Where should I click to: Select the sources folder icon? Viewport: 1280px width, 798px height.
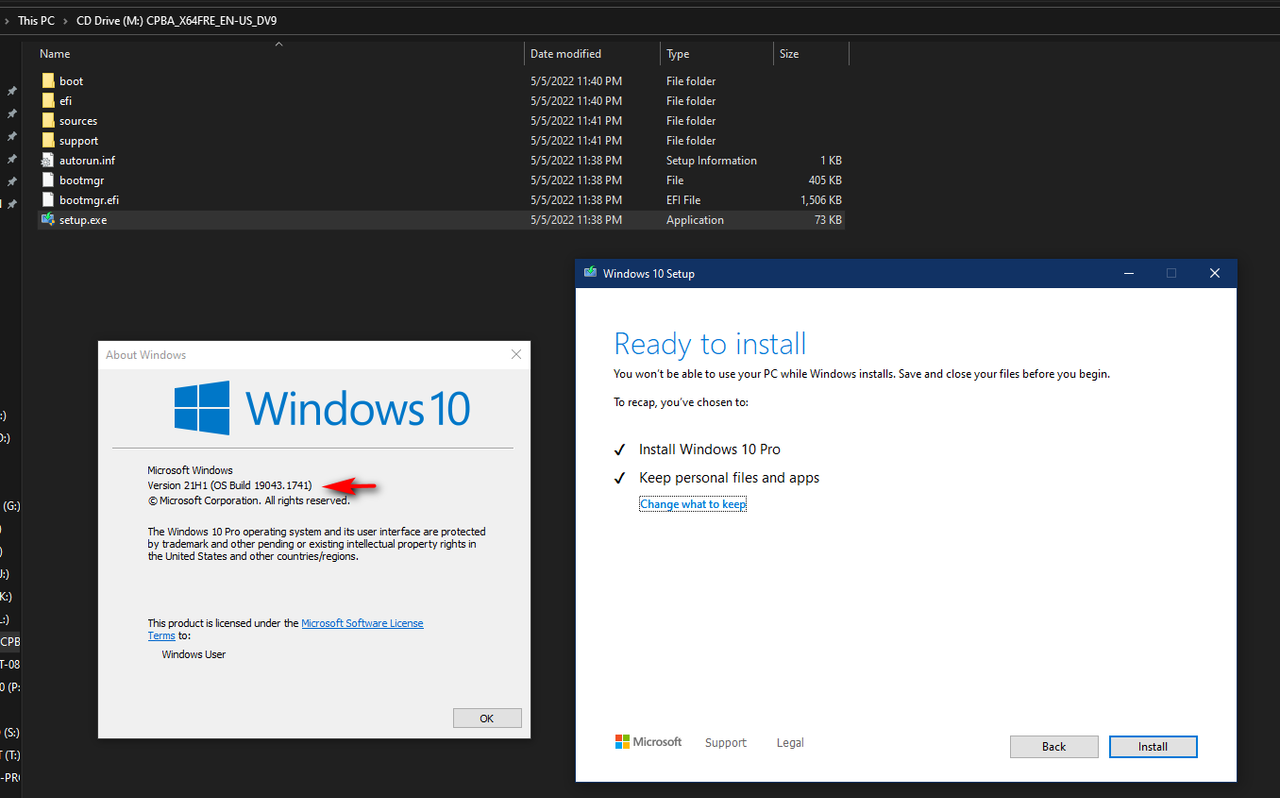(x=48, y=121)
